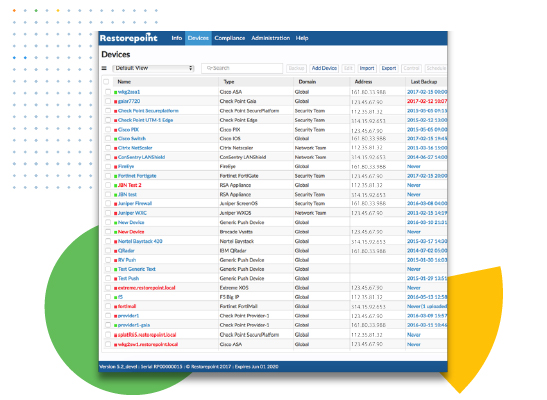Open the JBN Test 2 device link
The width and height of the screenshot is (547, 400).
coord(129,185)
